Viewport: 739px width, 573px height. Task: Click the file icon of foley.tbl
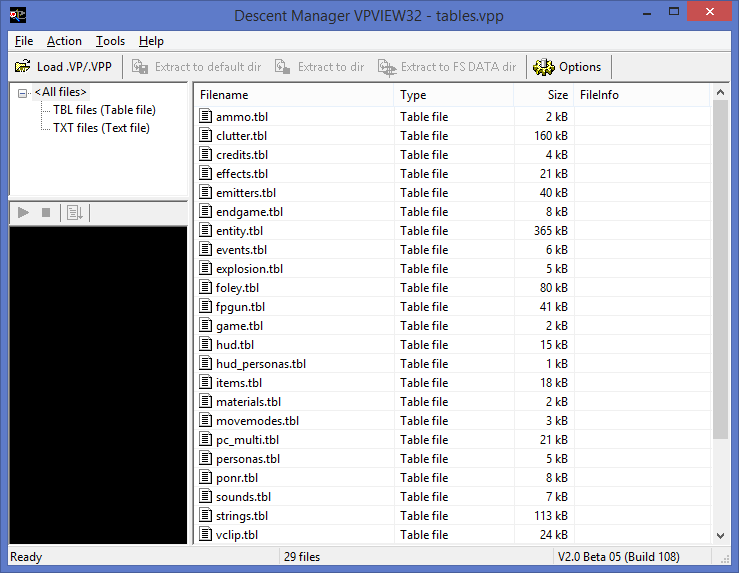205,287
